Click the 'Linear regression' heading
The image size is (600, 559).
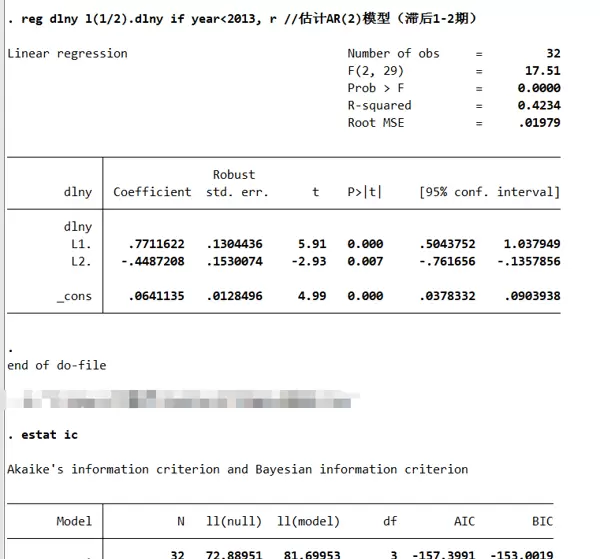pyautogui.click(x=67, y=53)
